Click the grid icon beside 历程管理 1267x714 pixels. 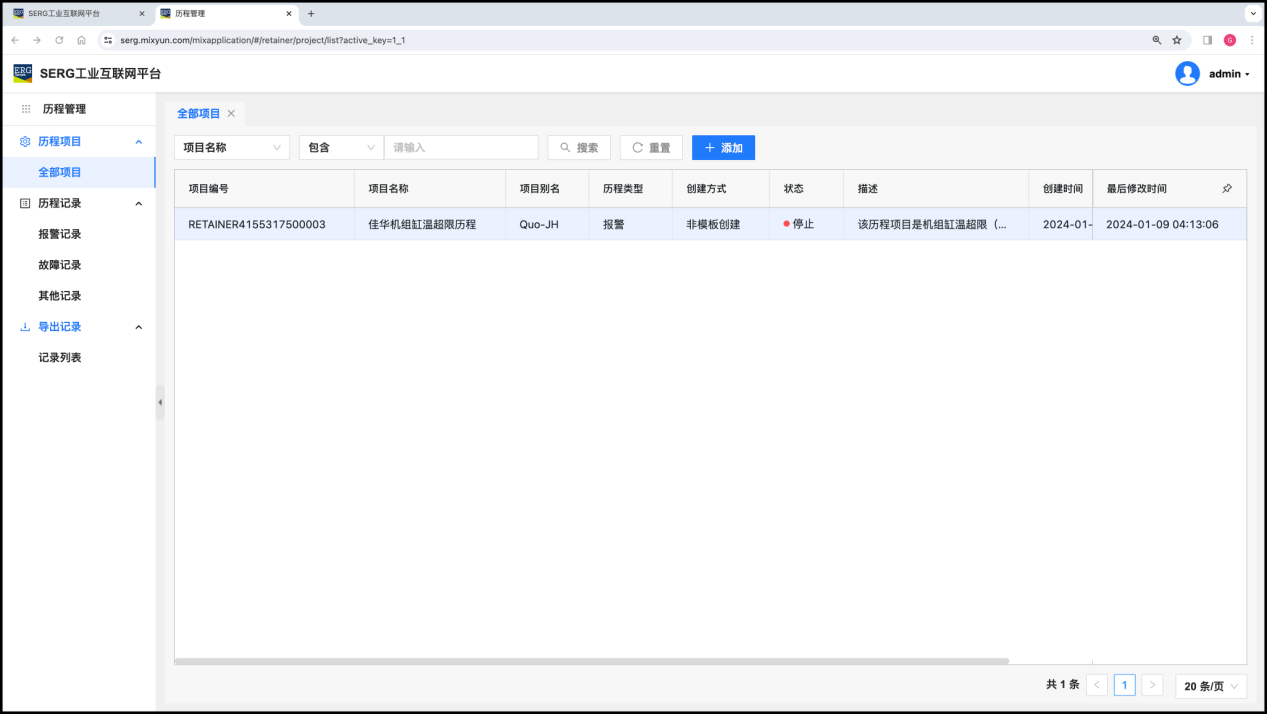coord(26,109)
